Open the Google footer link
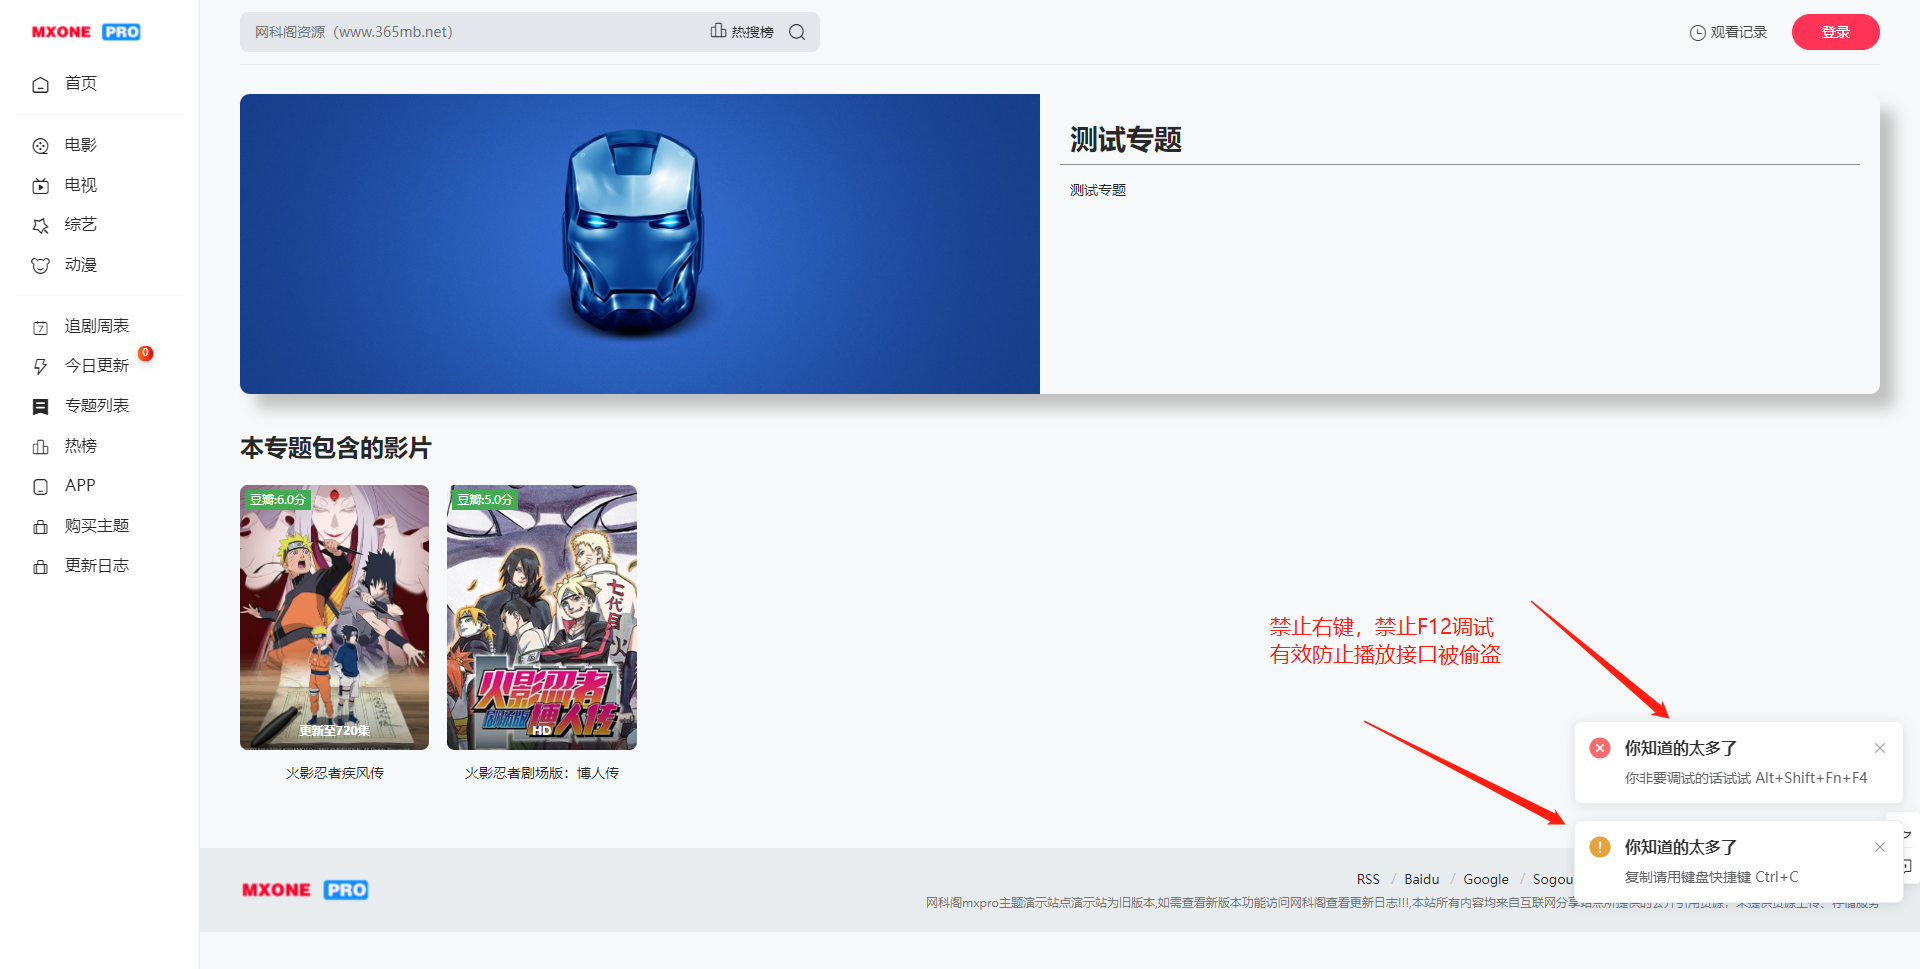This screenshot has width=1920, height=969. pos(1486,879)
